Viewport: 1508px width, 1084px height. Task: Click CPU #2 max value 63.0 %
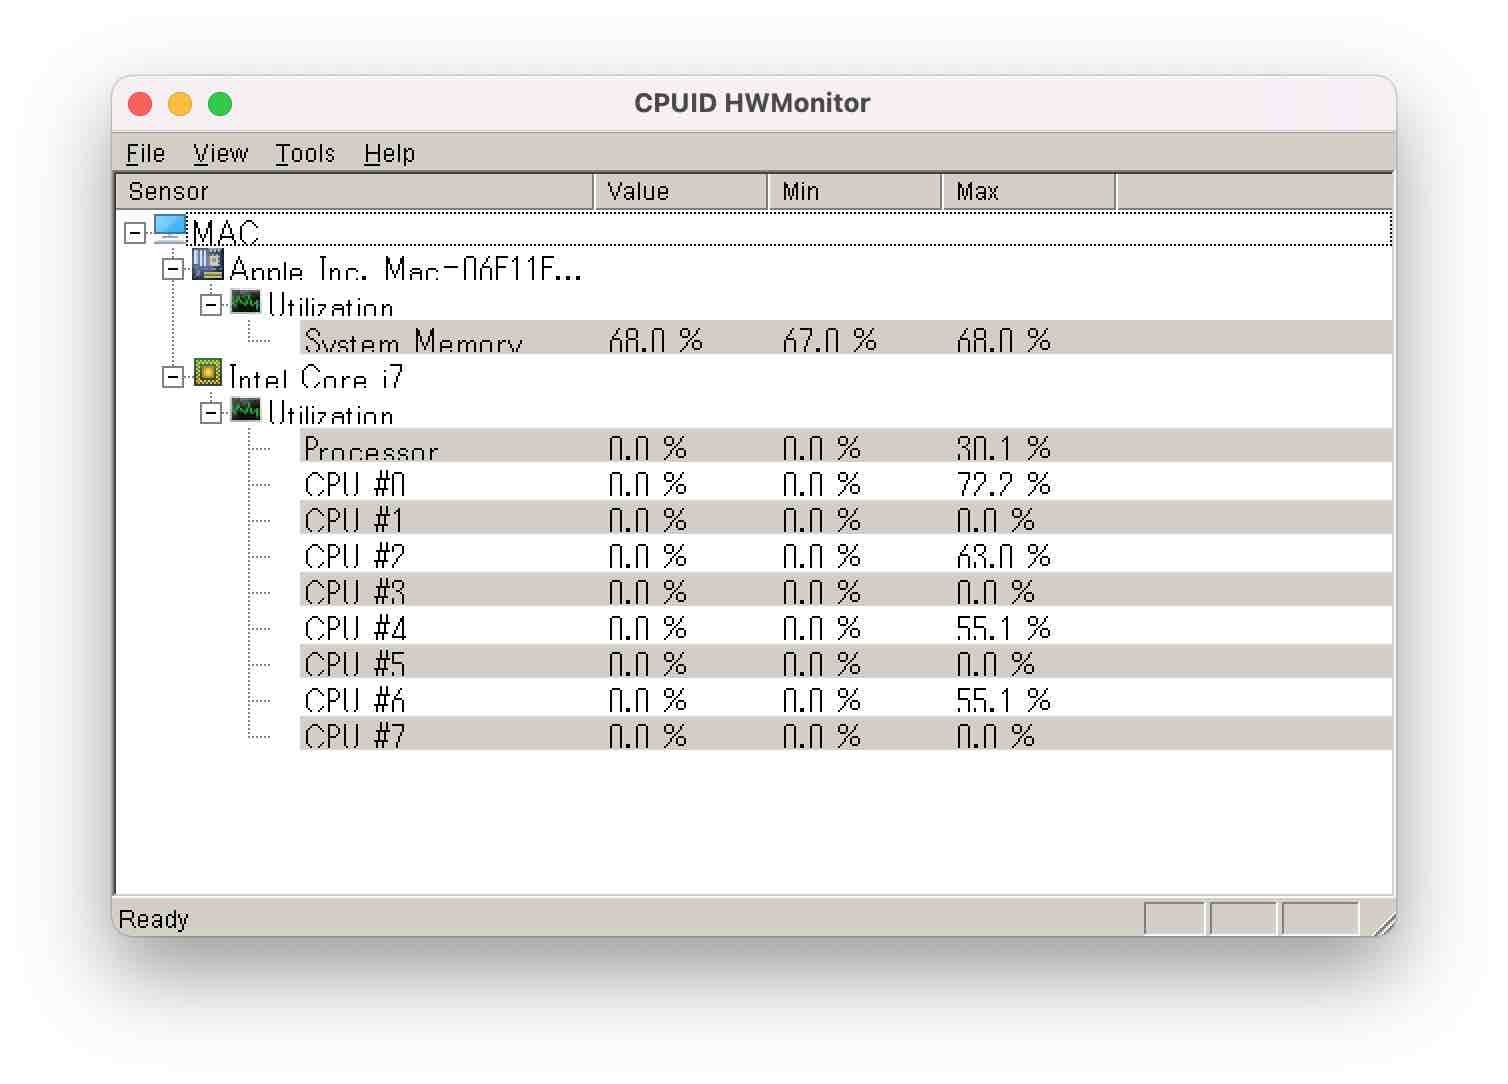point(1003,555)
